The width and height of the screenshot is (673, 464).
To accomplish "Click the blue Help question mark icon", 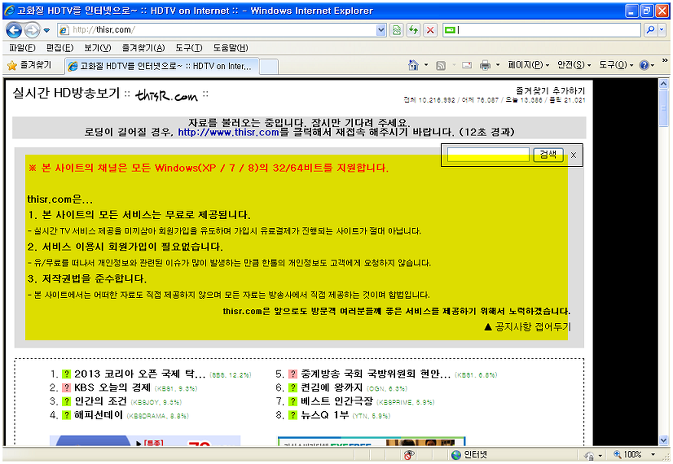I will coord(644,65).
